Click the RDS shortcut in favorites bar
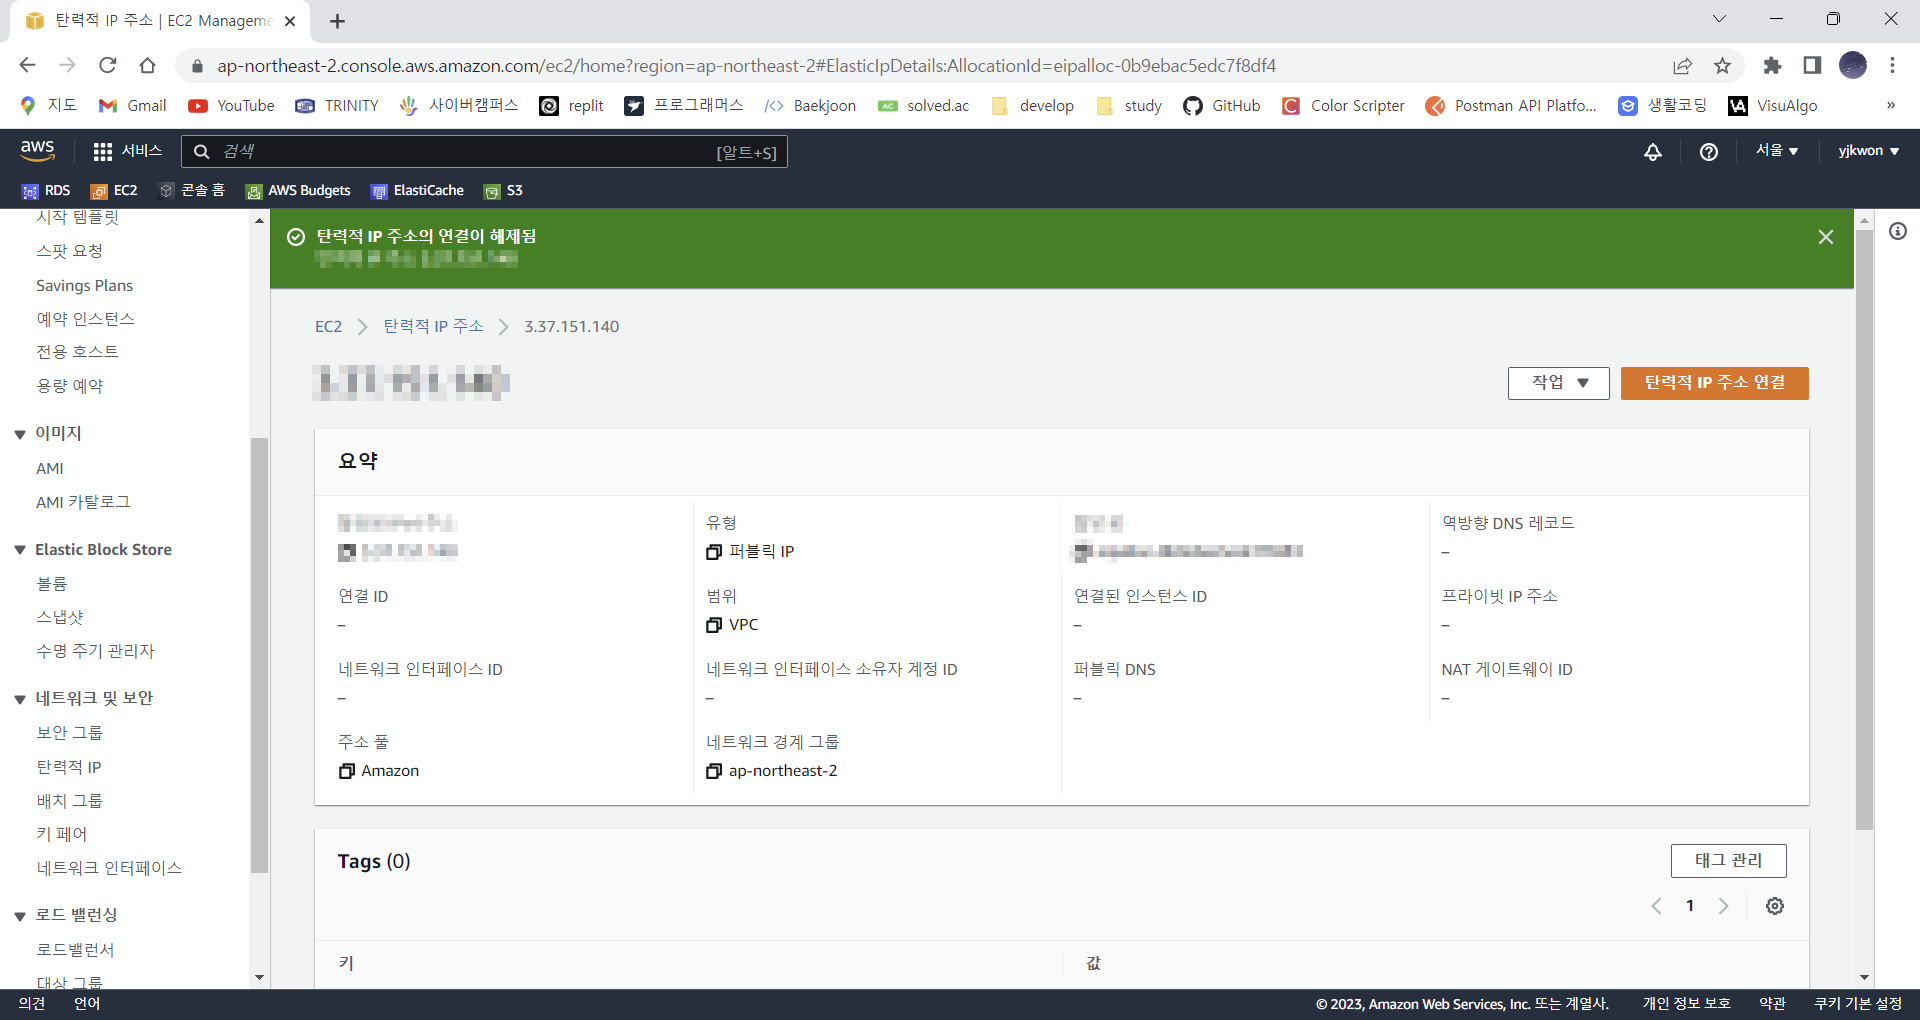 (x=46, y=190)
